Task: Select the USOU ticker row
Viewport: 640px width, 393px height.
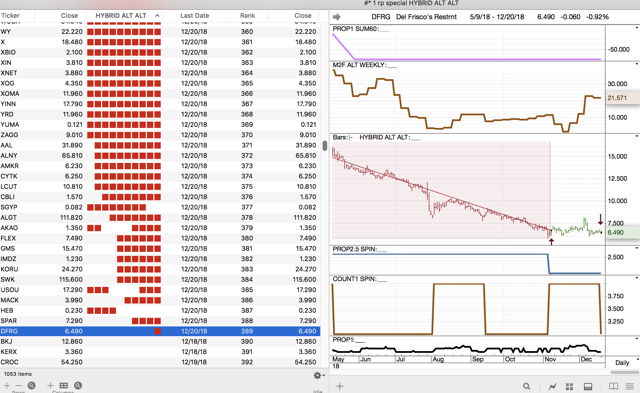Action: (x=160, y=290)
